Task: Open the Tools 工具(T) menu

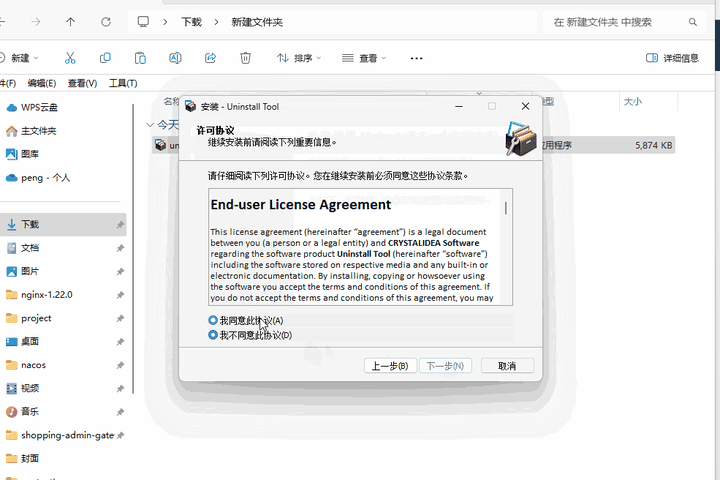Action: (123, 83)
